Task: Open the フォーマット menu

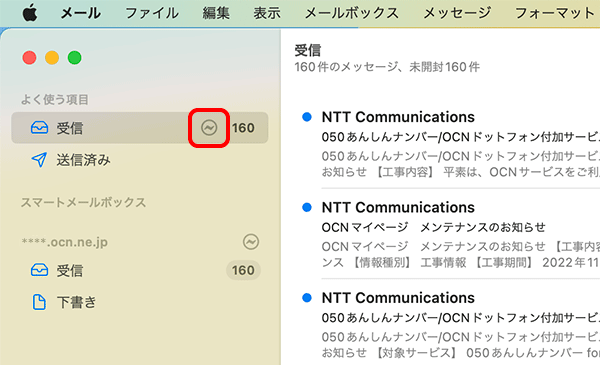Action: [x=555, y=13]
